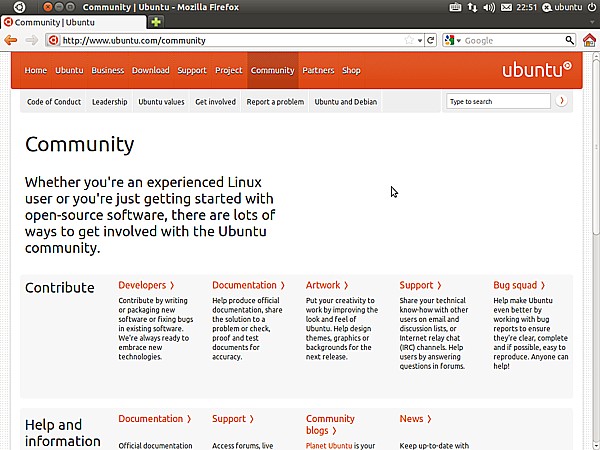Close the Firefox window
Screen dimensions: 600x450
pos(47,7)
